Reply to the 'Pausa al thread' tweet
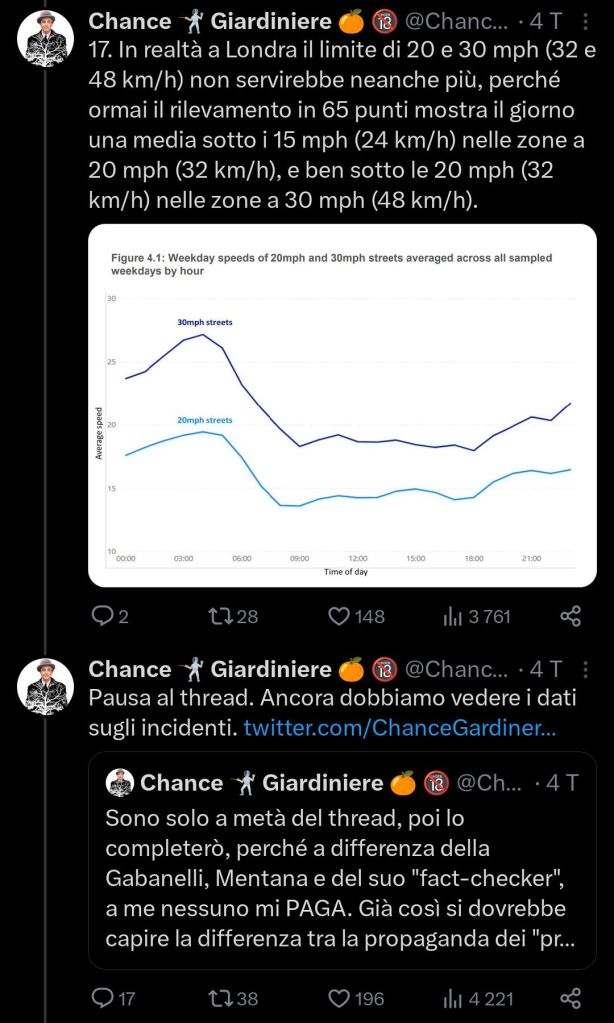The width and height of the screenshot is (614, 1023). point(102,997)
